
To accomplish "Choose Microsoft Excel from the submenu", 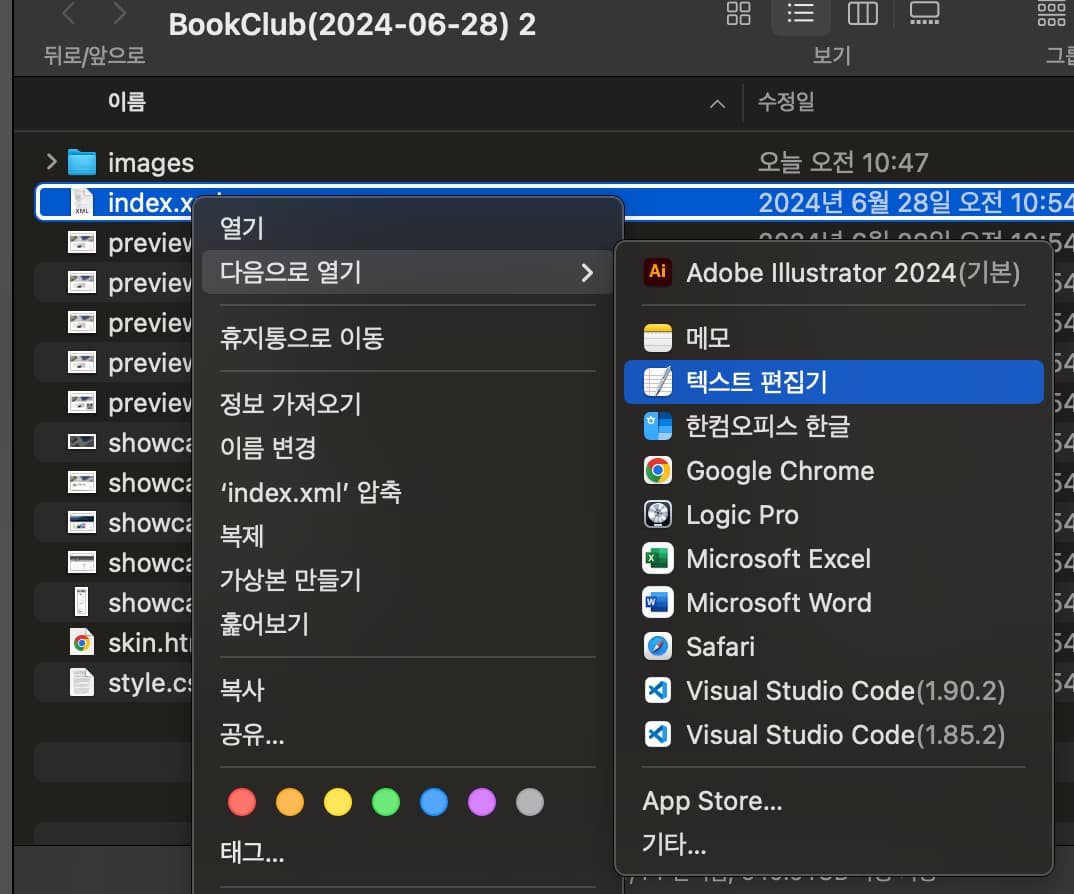I will 778,558.
